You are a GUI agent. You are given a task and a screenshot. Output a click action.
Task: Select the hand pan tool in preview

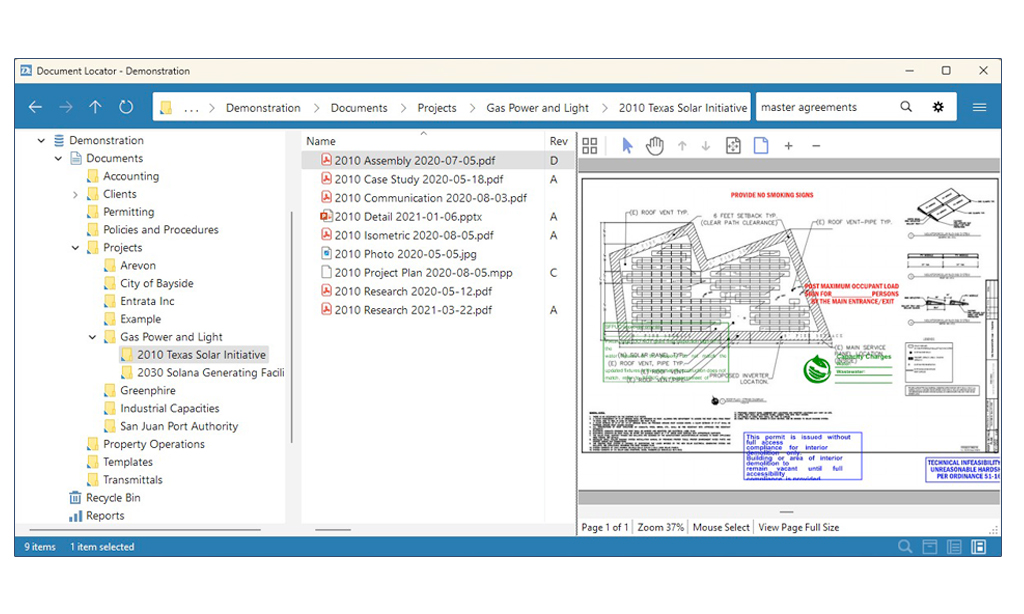[654, 146]
